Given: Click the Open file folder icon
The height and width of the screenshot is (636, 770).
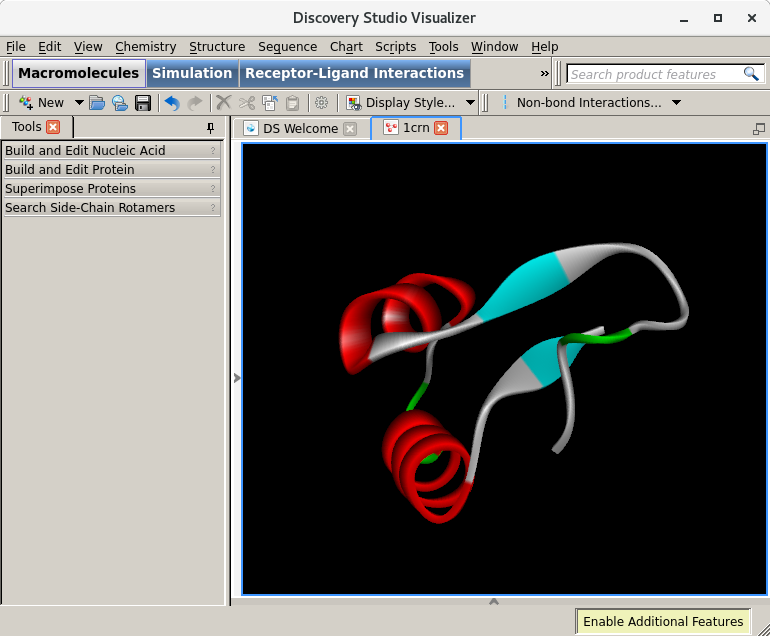Looking at the screenshot, I should 97,102.
